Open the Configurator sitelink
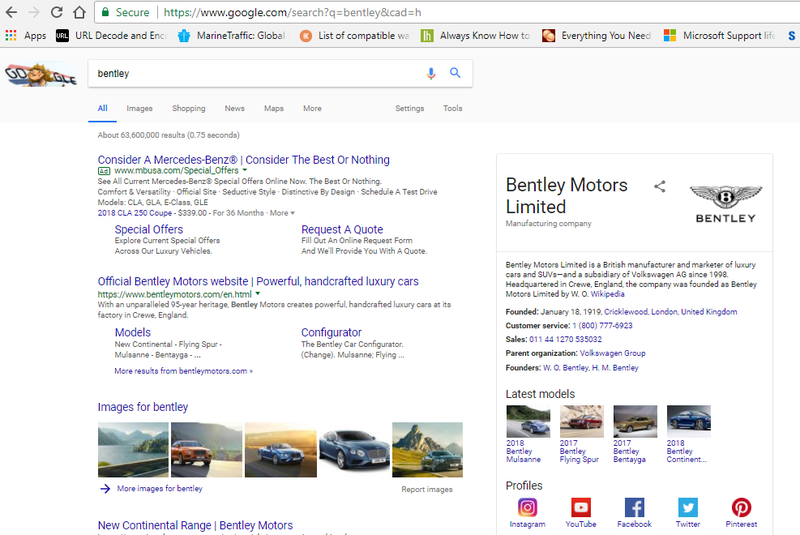800x535 pixels. click(331, 332)
